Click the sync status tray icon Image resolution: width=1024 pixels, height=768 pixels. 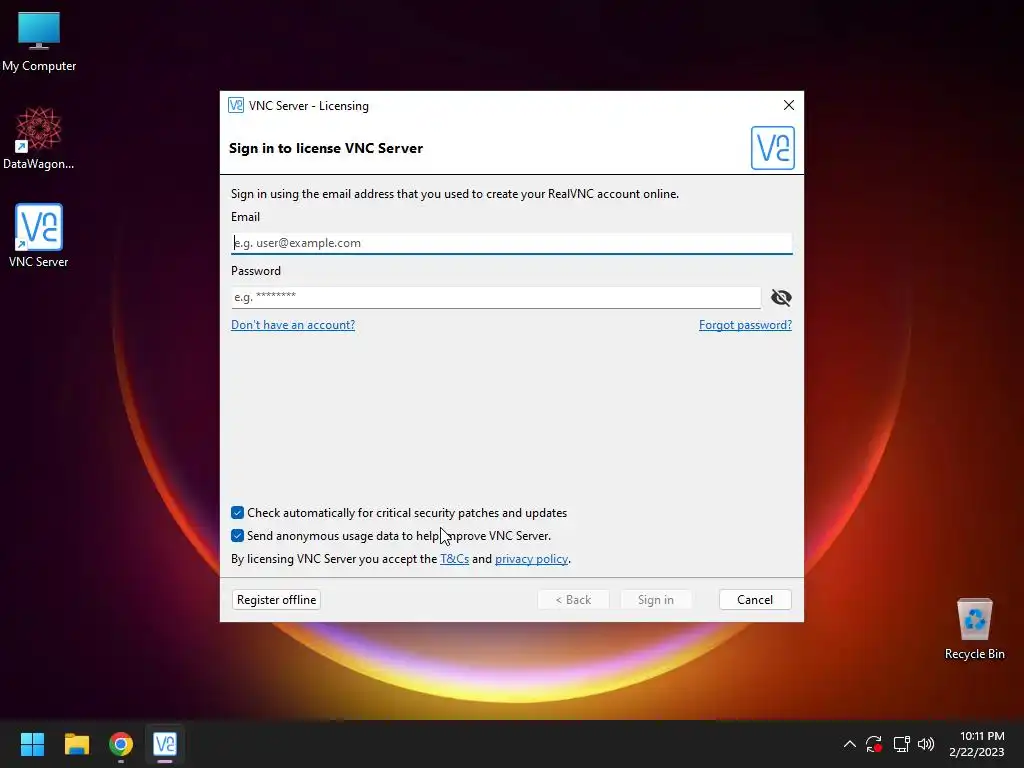point(874,744)
